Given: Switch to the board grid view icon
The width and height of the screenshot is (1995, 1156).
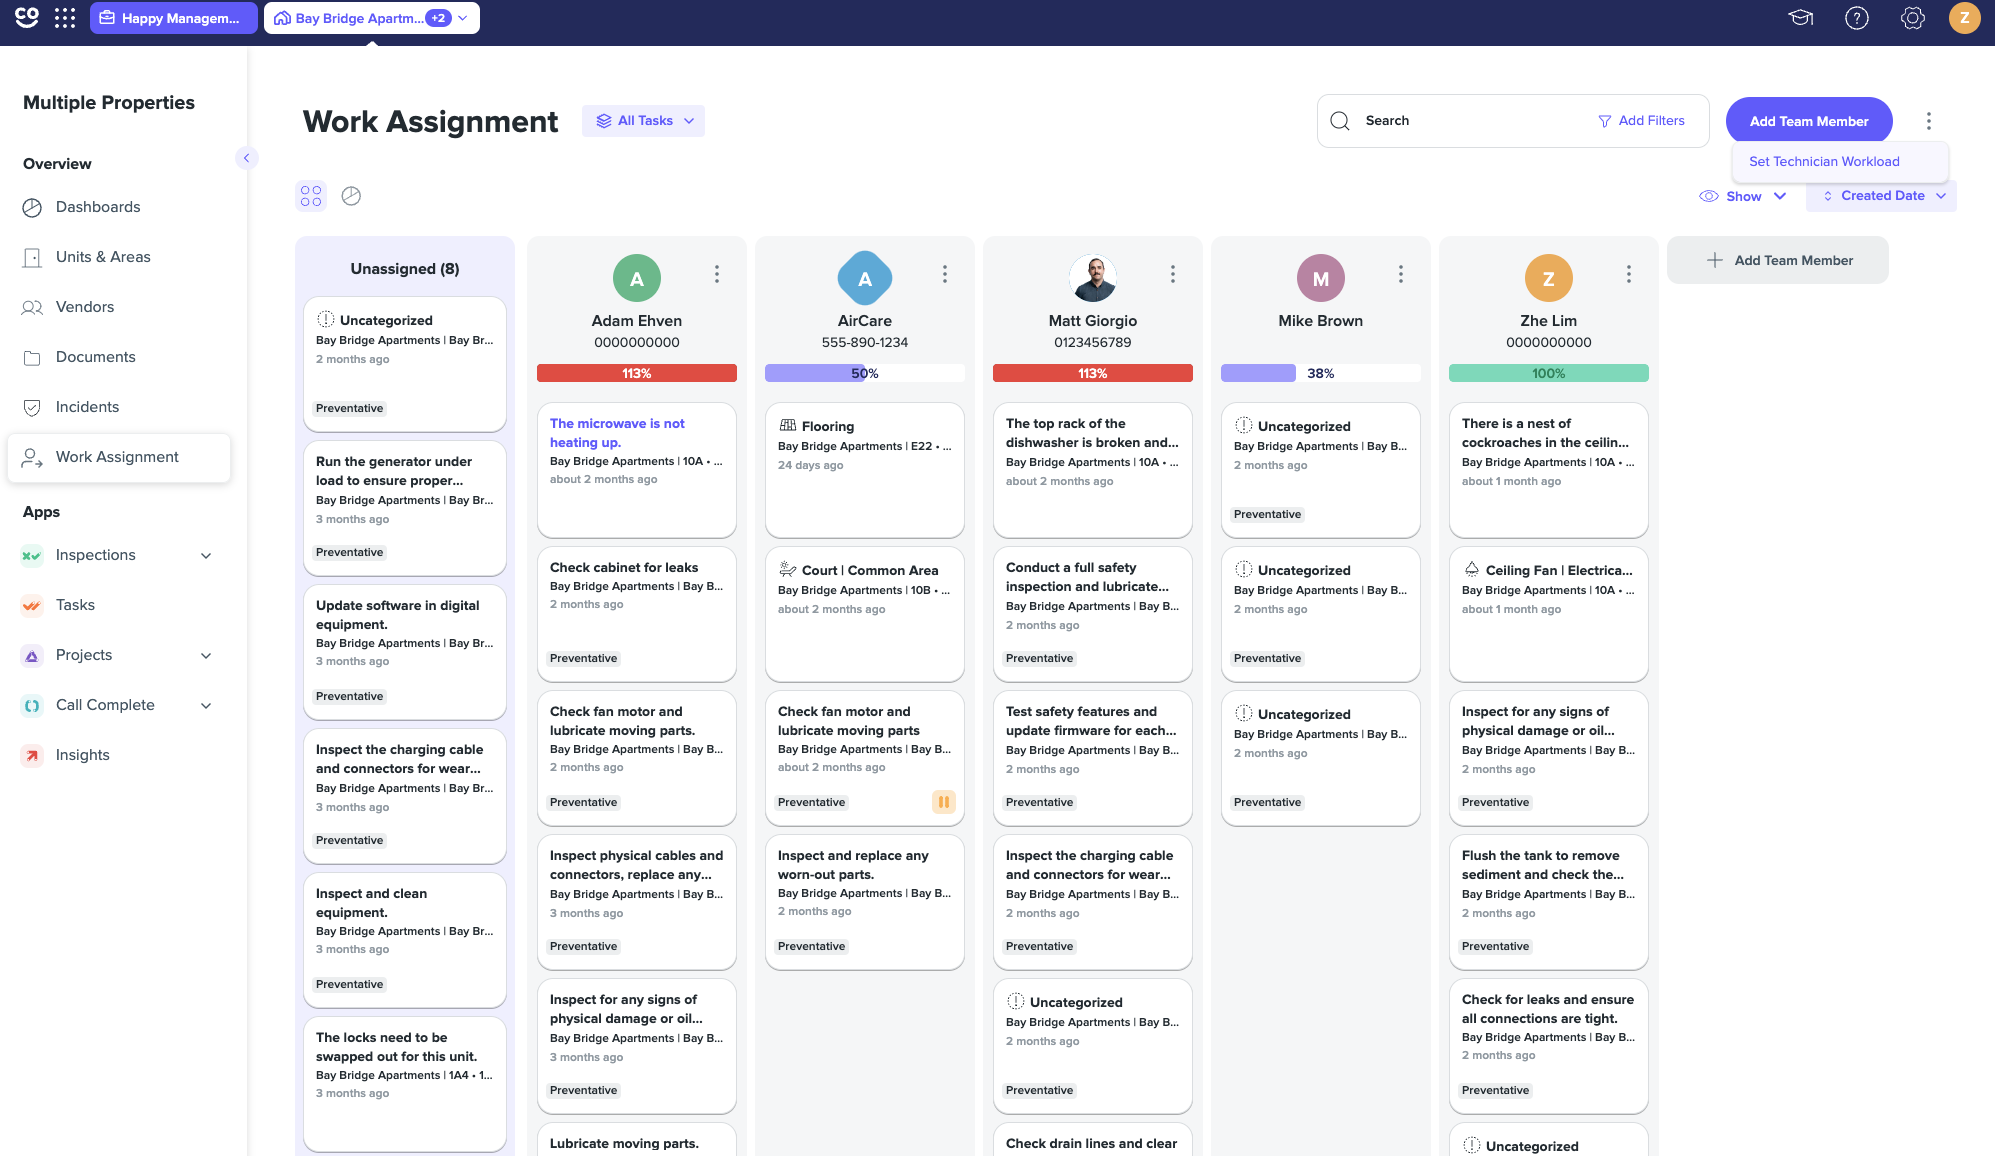Looking at the screenshot, I should pos(311,196).
